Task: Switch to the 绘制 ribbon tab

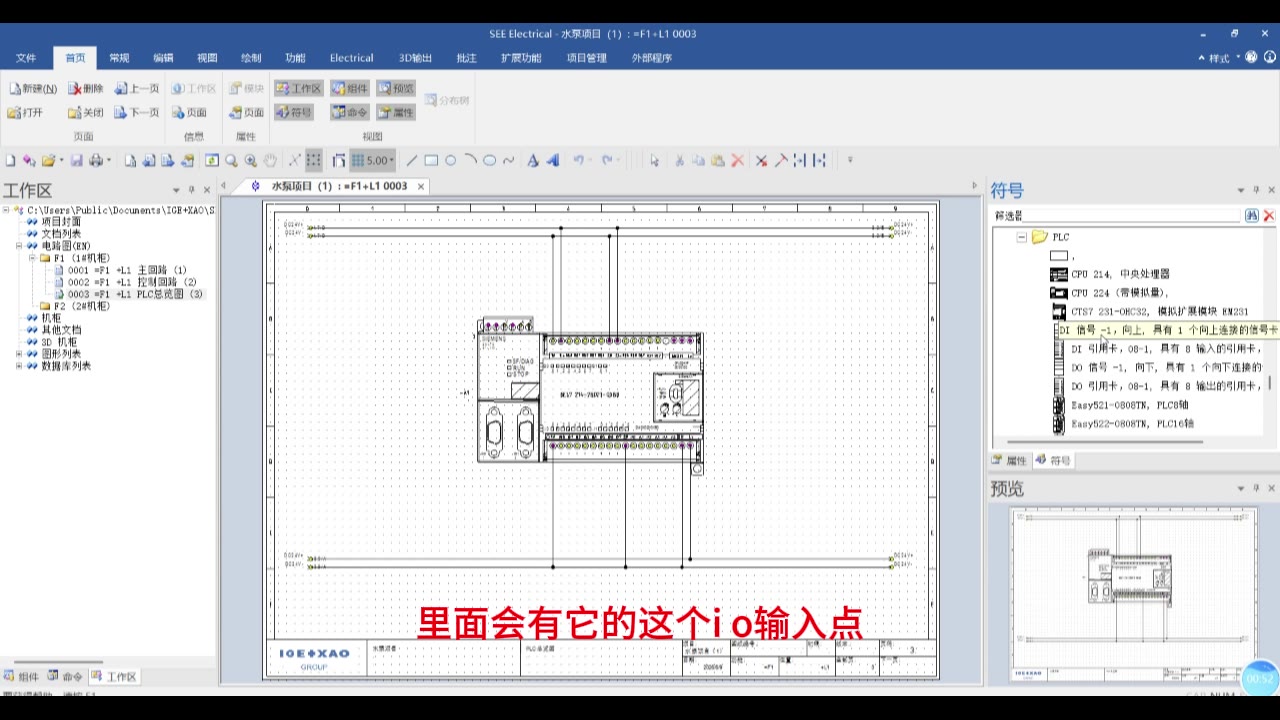Action: pos(251,58)
